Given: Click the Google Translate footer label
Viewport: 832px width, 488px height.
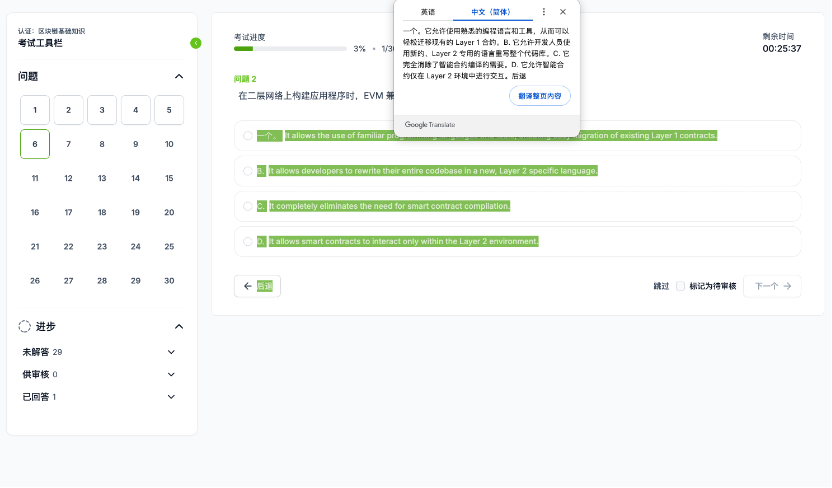Looking at the screenshot, I should pos(430,125).
